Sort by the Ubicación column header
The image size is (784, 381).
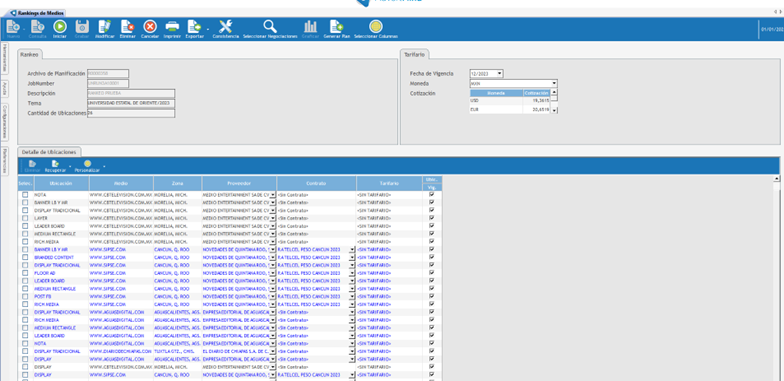(61, 184)
